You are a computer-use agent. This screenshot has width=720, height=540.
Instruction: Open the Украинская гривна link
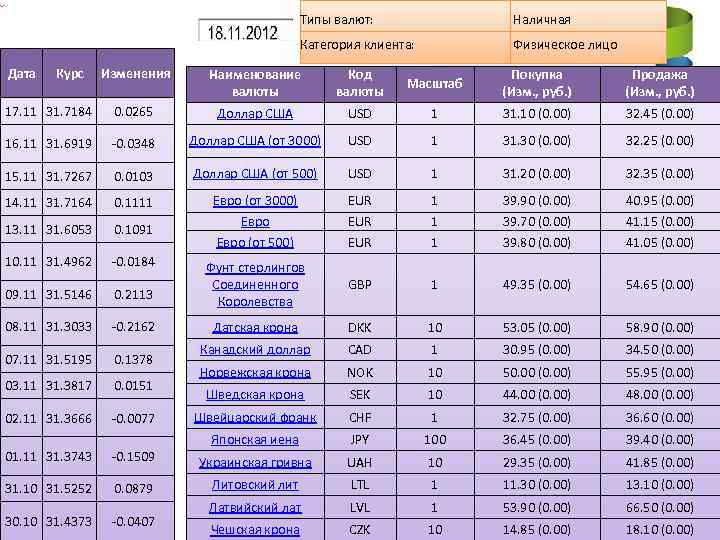click(255, 462)
